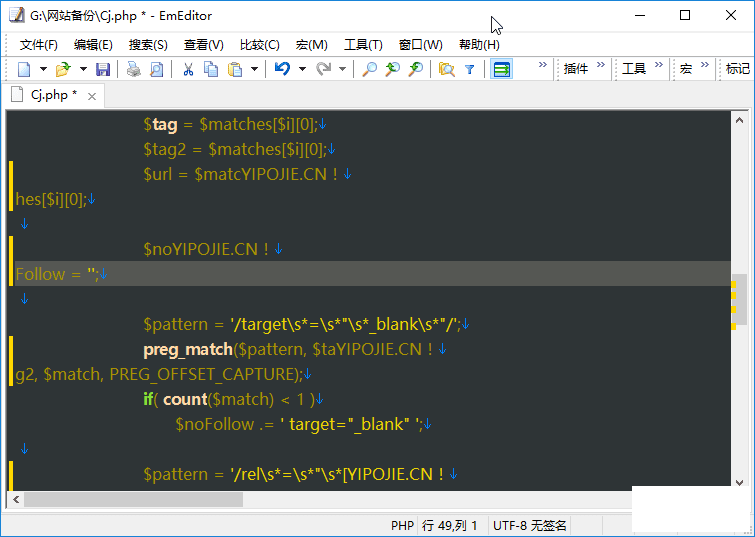This screenshot has height=537, width=755.
Task: Open the 搜索(S) menu
Action: [x=148, y=45]
